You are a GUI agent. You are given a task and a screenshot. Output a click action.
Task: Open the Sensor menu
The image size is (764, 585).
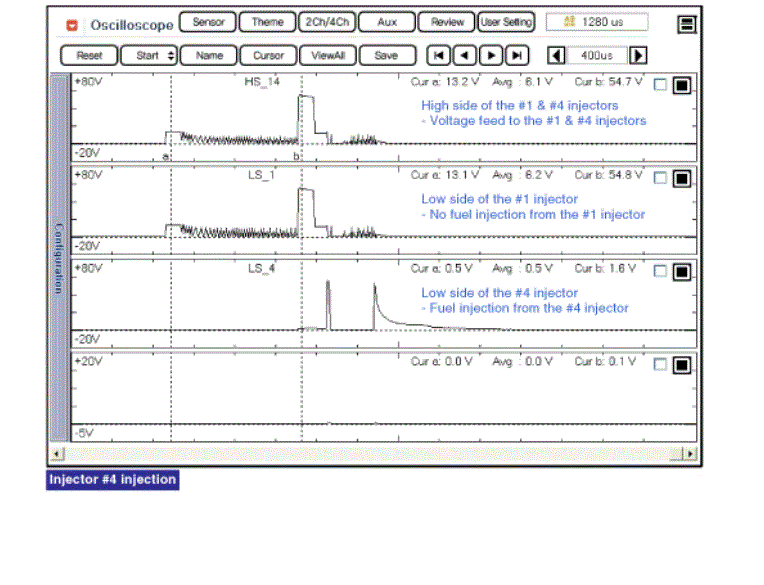(208, 22)
